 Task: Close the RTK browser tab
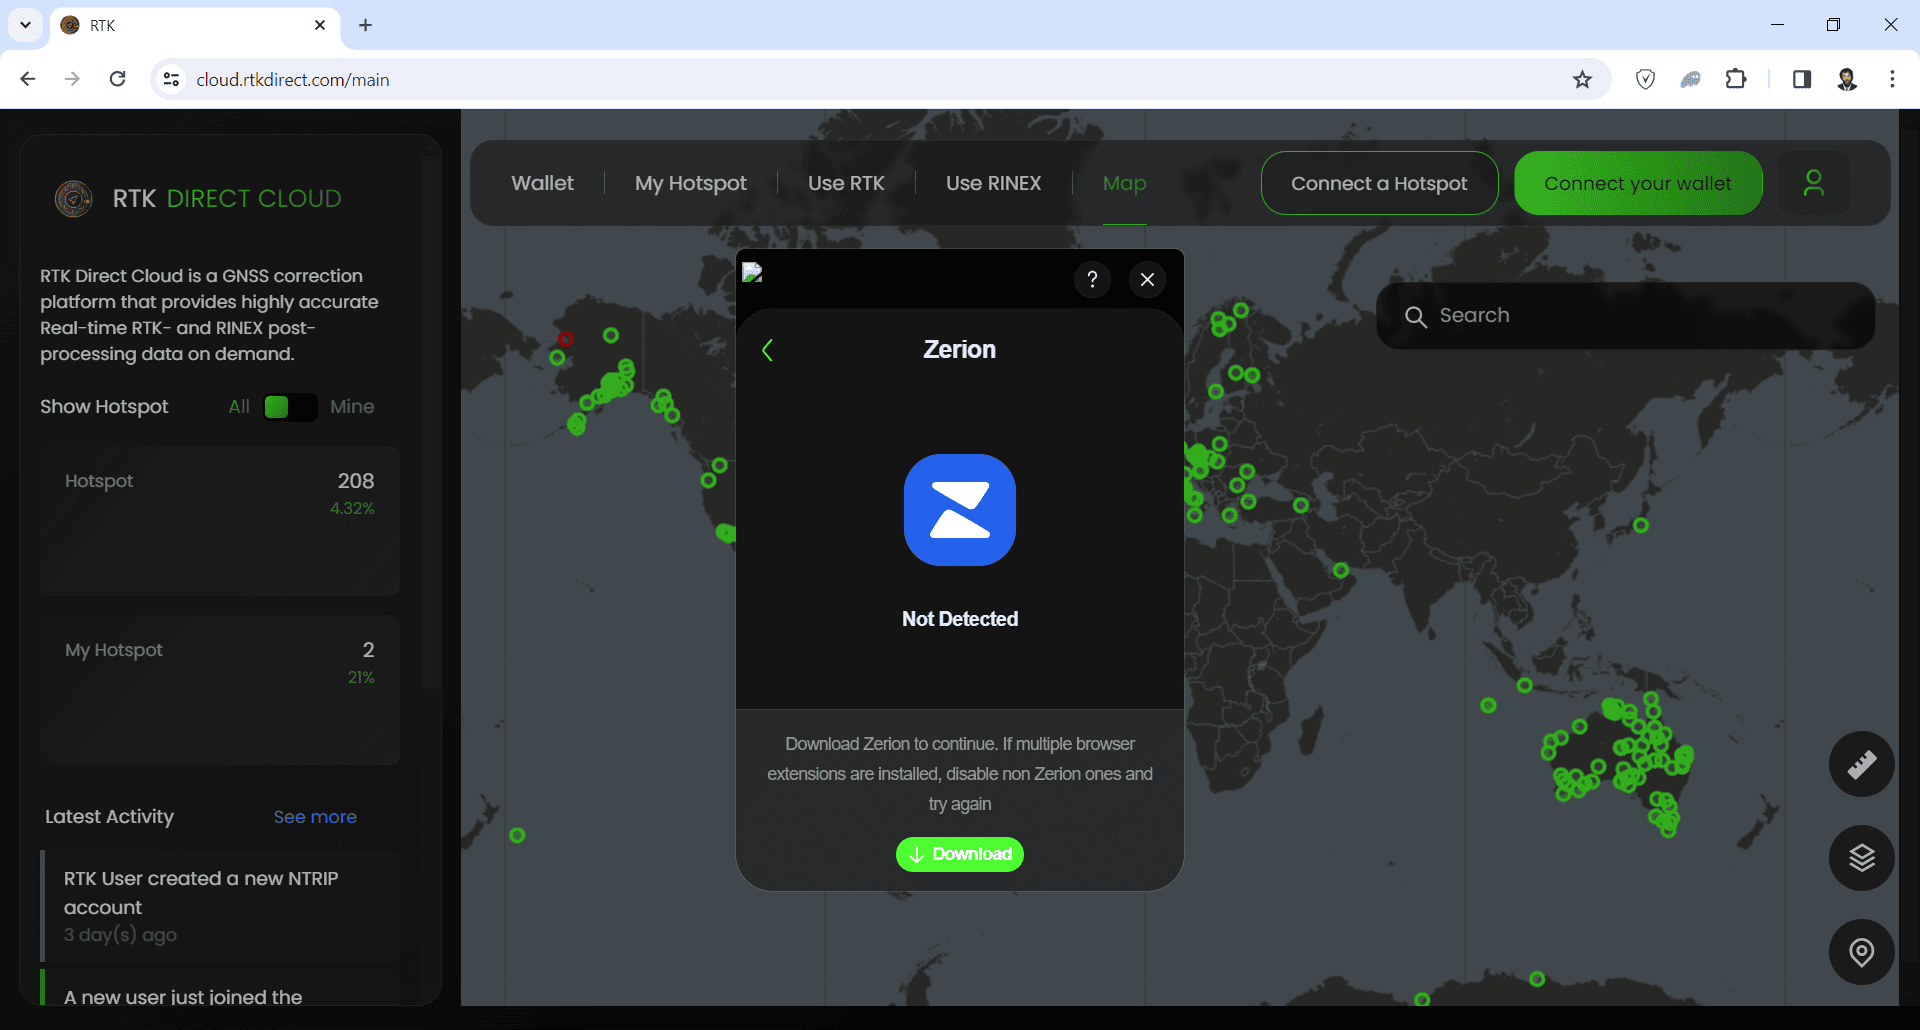tap(320, 25)
